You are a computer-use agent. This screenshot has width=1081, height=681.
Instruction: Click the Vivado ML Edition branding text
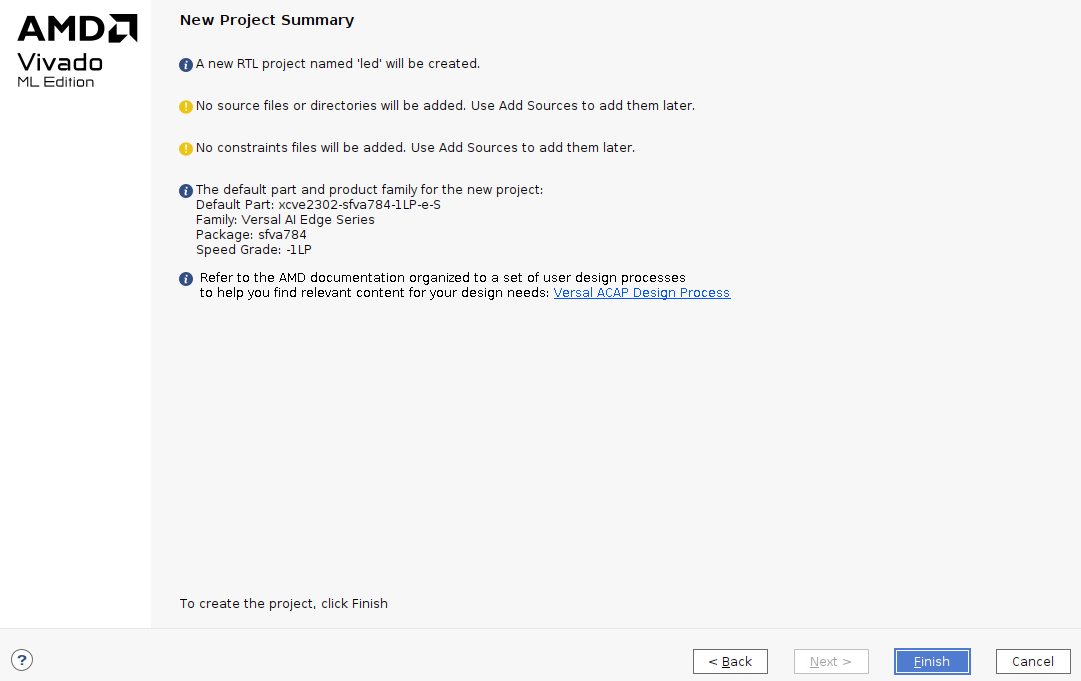(60, 70)
